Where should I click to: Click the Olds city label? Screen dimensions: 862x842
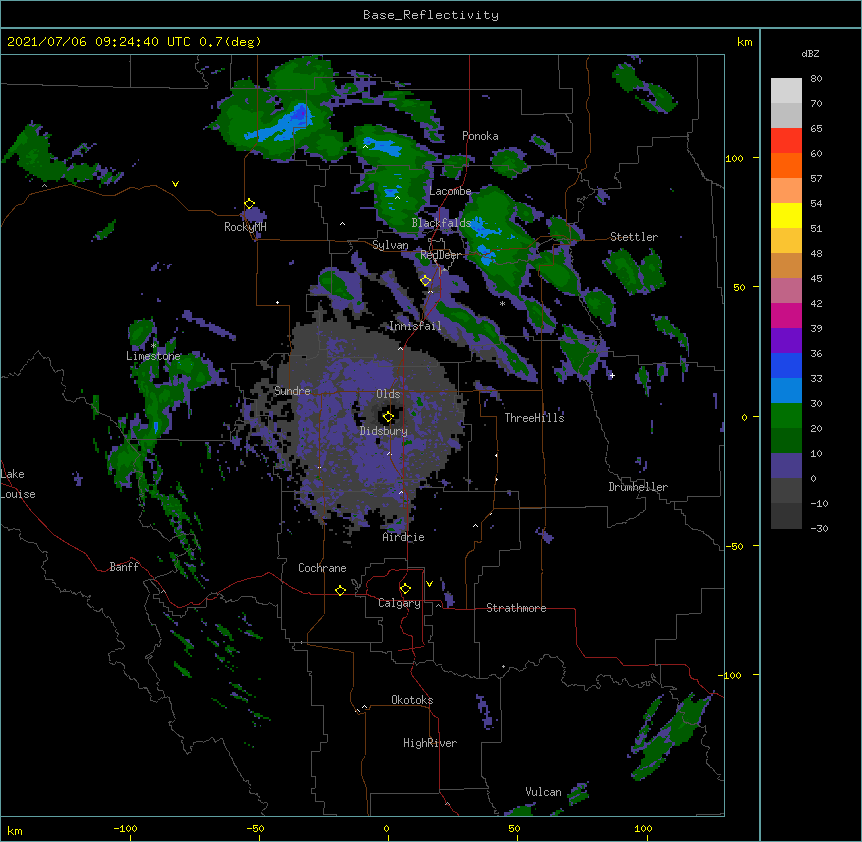click(x=388, y=394)
